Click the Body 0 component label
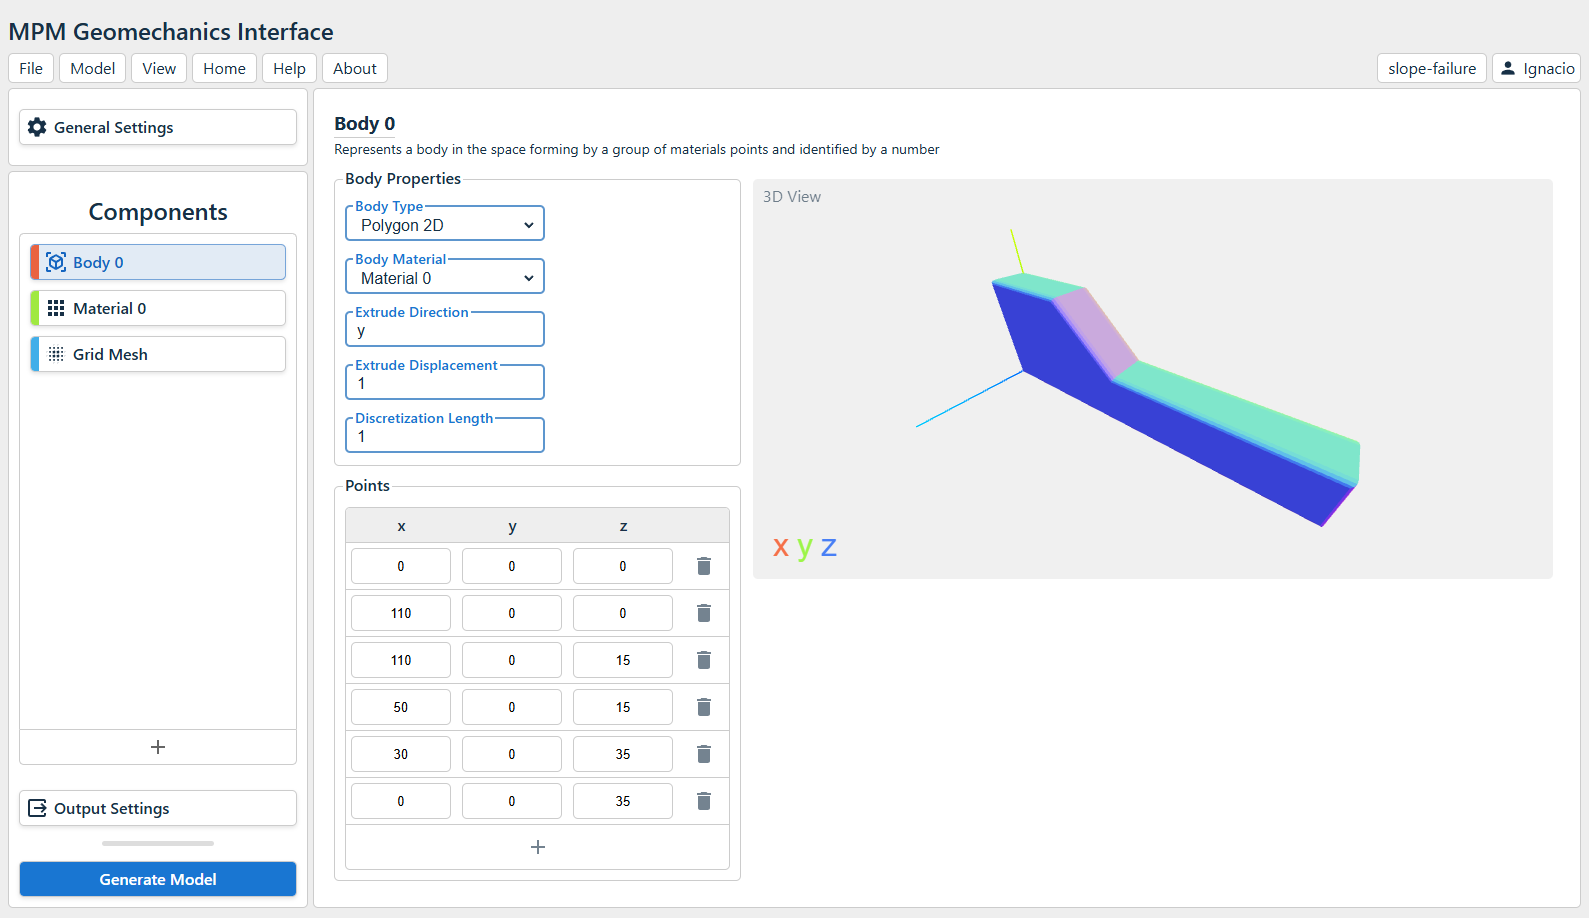This screenshot has width=1589, height=918. [98, 262]
